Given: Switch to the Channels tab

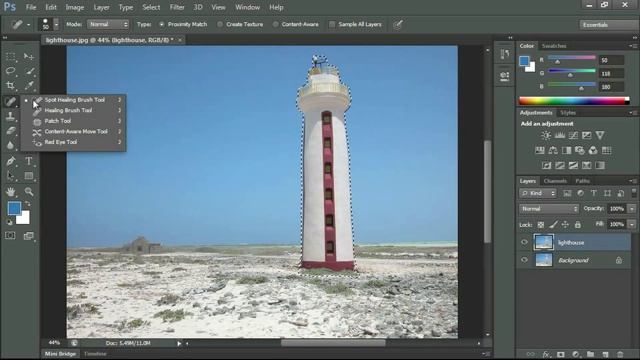Looking at the screenshot, I should click(555, 181).
